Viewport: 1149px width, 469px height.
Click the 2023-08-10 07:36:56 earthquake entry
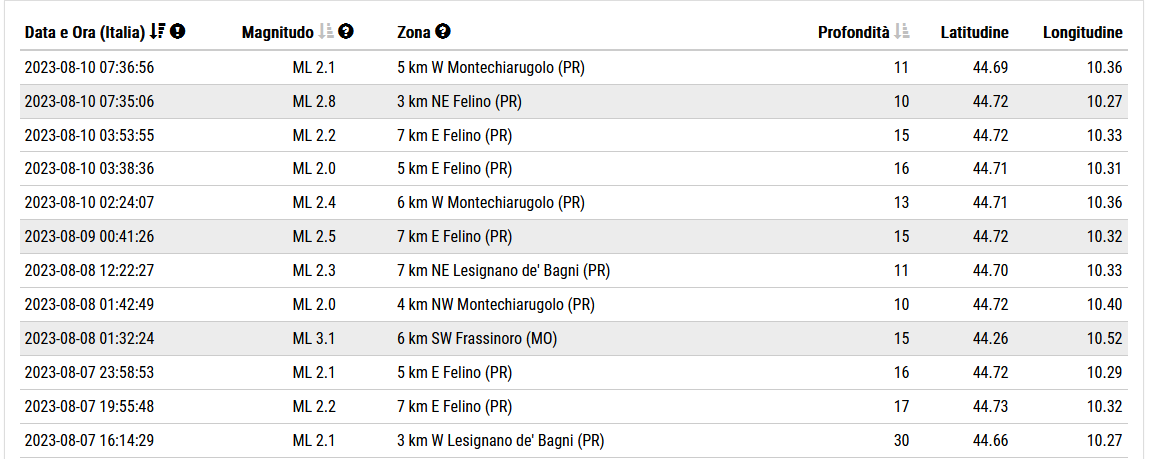pos(89,68)
